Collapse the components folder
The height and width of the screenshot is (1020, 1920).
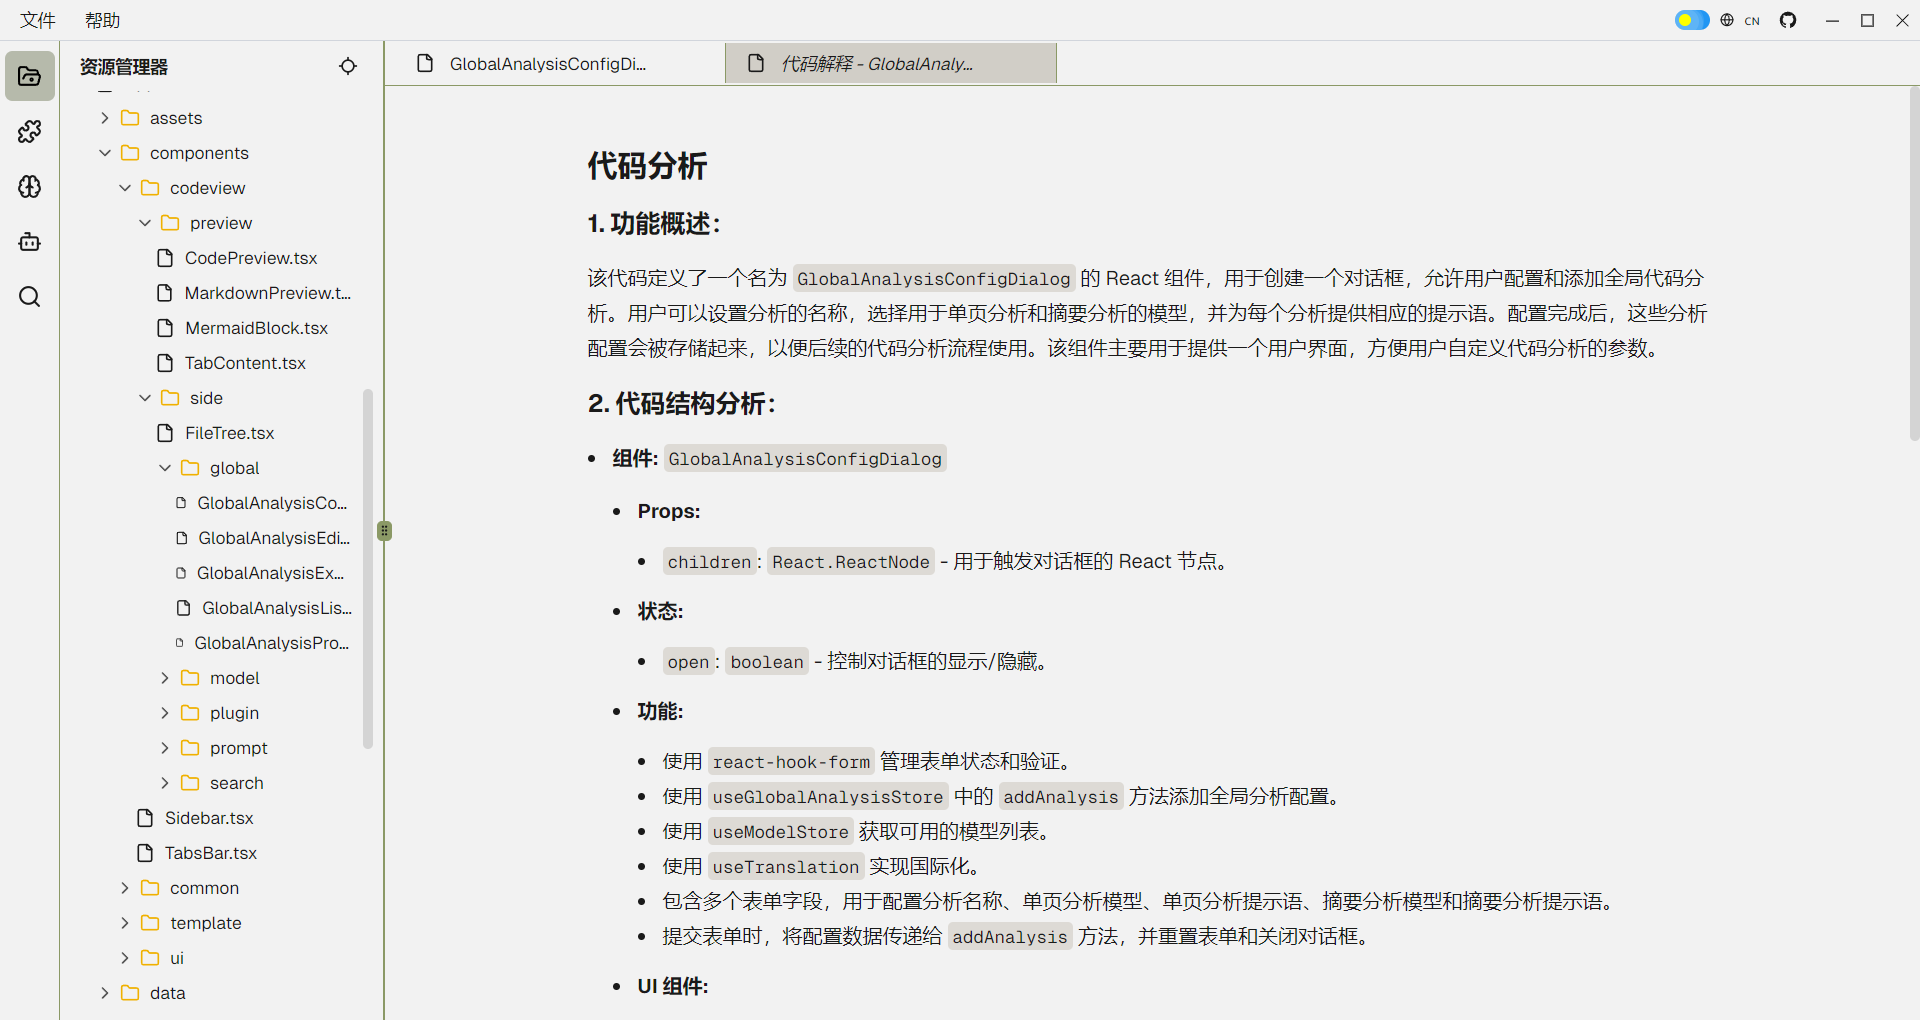pyautogui.click(x=105, y=152)
